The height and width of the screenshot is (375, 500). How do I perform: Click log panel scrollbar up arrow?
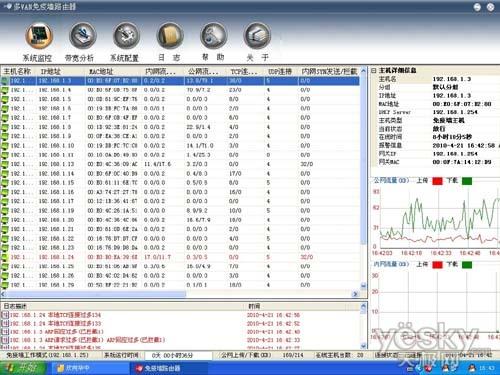coord(364,306)
